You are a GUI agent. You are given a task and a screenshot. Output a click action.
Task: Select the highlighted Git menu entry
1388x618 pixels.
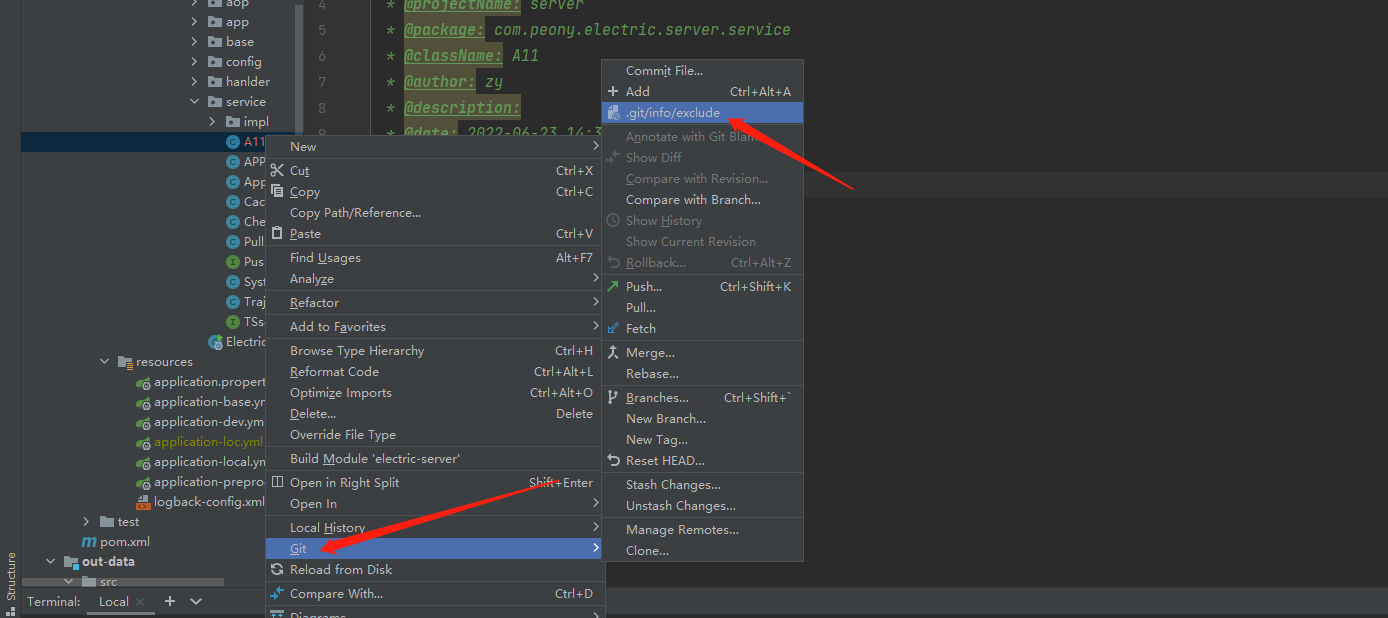pyautogui.click(x=434, y=548)
